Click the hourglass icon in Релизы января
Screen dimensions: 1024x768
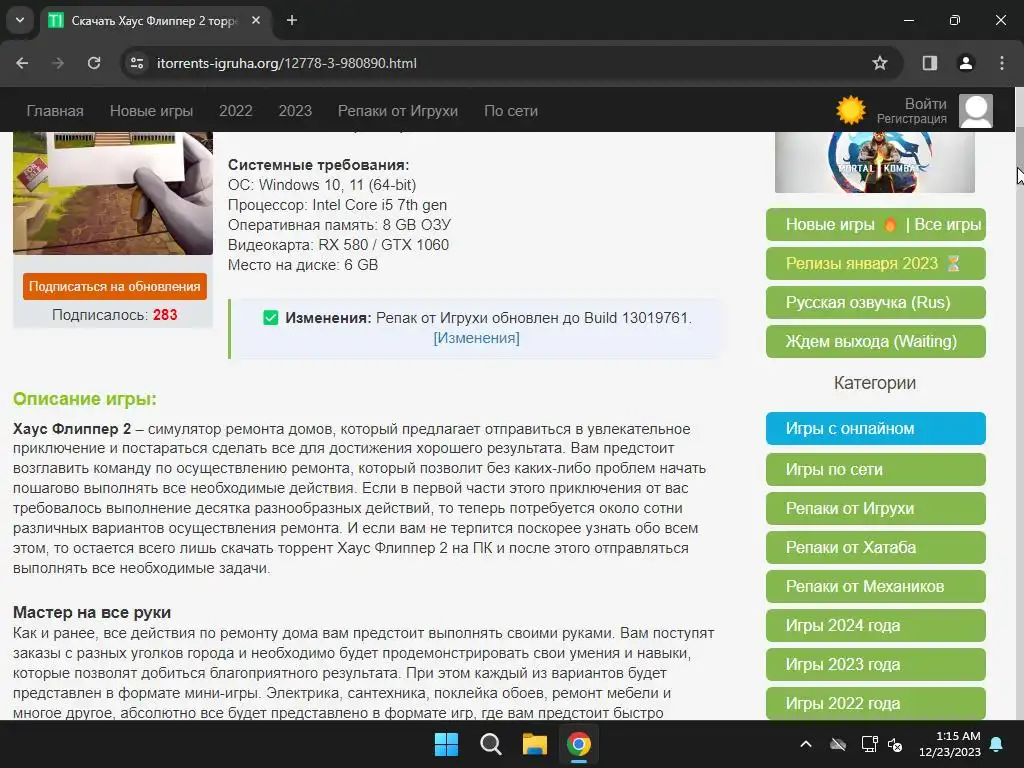tap(953, 263)
